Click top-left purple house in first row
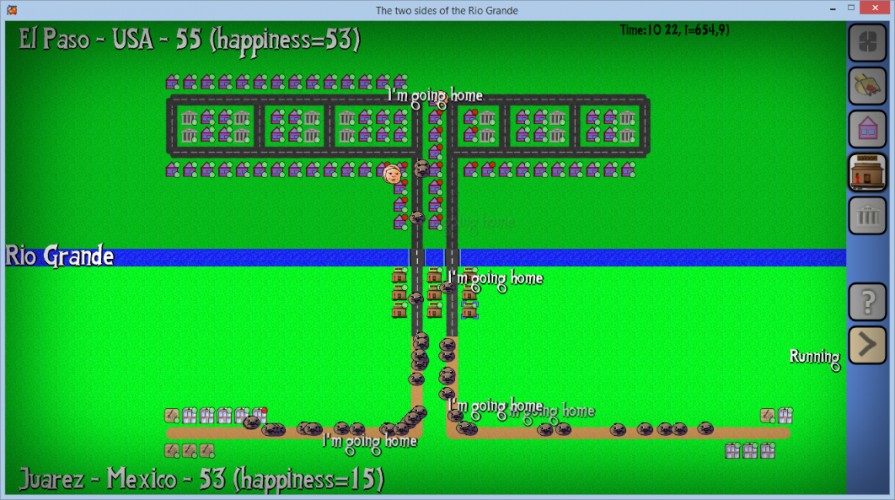Image resolution: width=895 pixels, height=500 pixels. click(x=172, y=82)
